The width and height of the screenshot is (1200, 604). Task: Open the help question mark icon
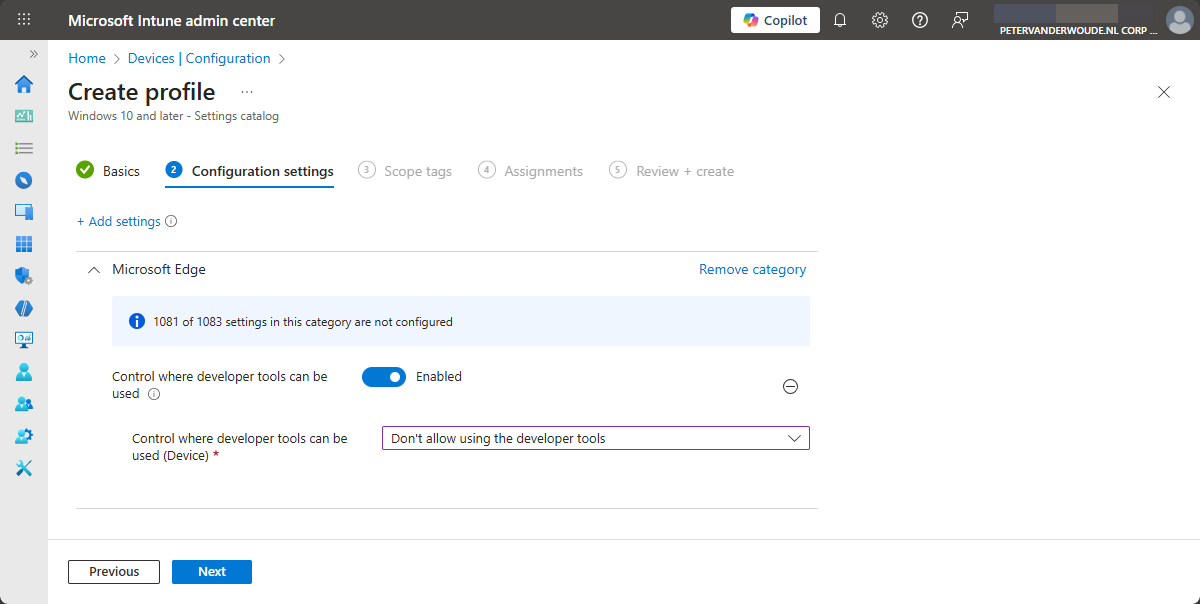click(920, 20)
